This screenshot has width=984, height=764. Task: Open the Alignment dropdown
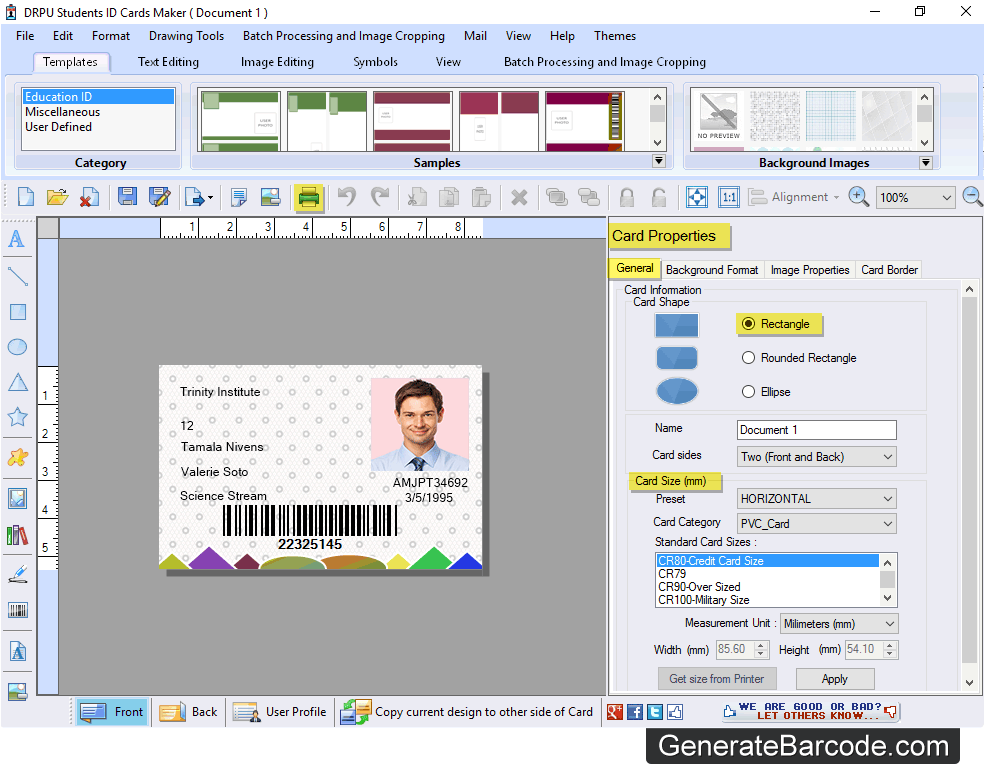pyautogui.click(x=794, y=197)
